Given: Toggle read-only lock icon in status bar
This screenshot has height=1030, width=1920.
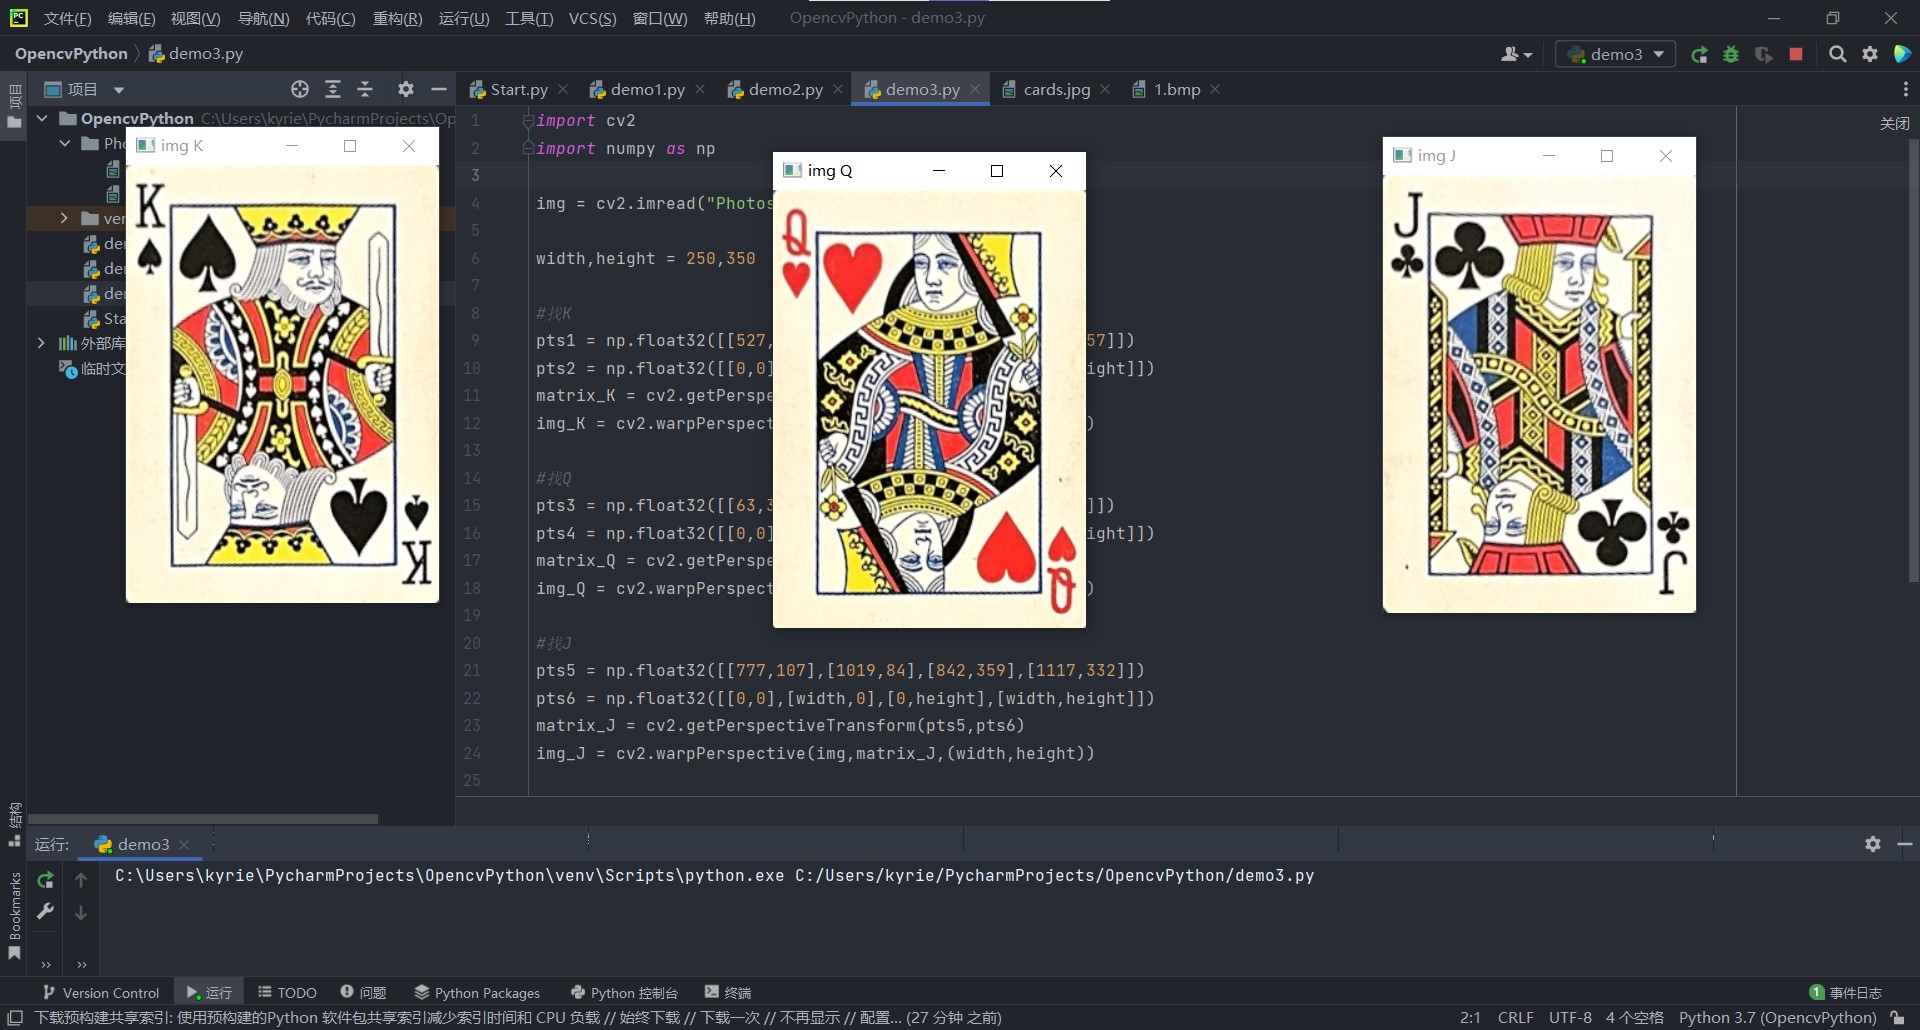Looking at the screenshot, I should tap(1897, 1017).
